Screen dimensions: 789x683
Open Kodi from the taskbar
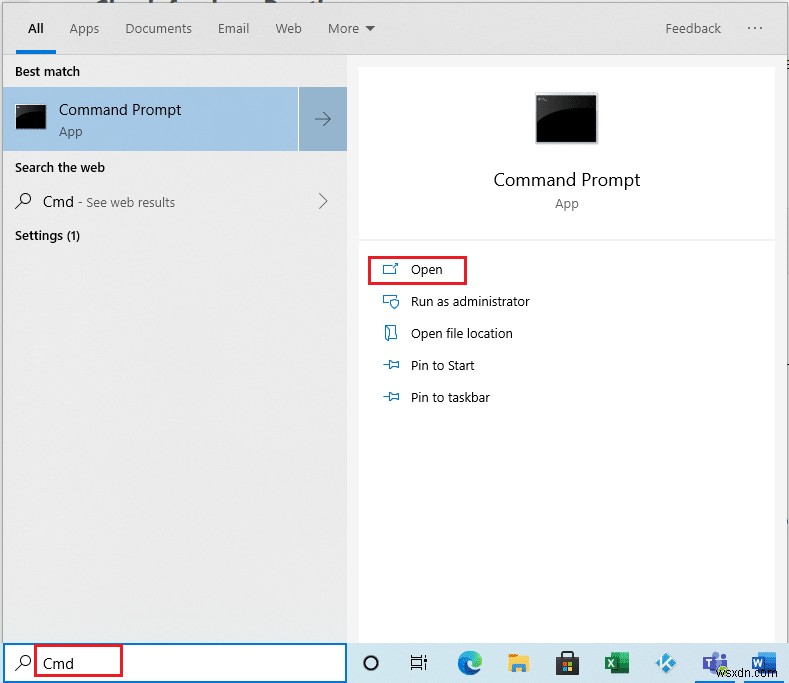(x=665, y=663)
